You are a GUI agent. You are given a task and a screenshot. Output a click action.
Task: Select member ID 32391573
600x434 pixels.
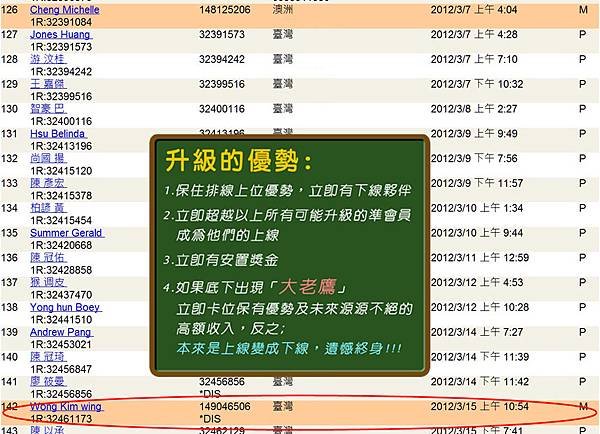pyautogui.click(x=222, y=34)
